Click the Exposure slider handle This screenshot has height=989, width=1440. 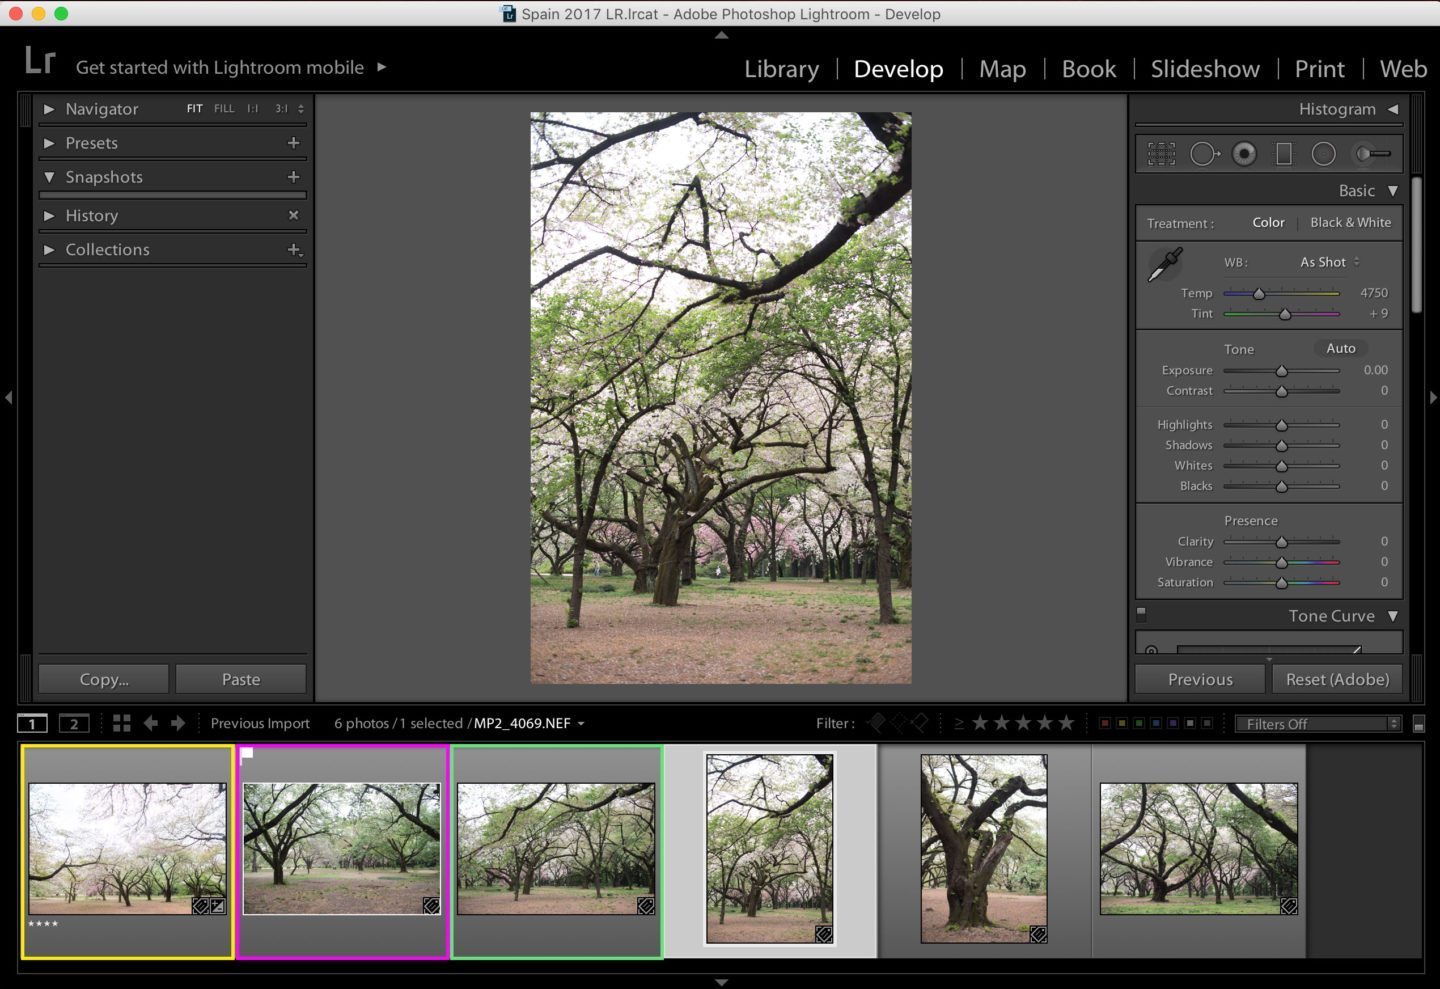tap(1281, 371)
